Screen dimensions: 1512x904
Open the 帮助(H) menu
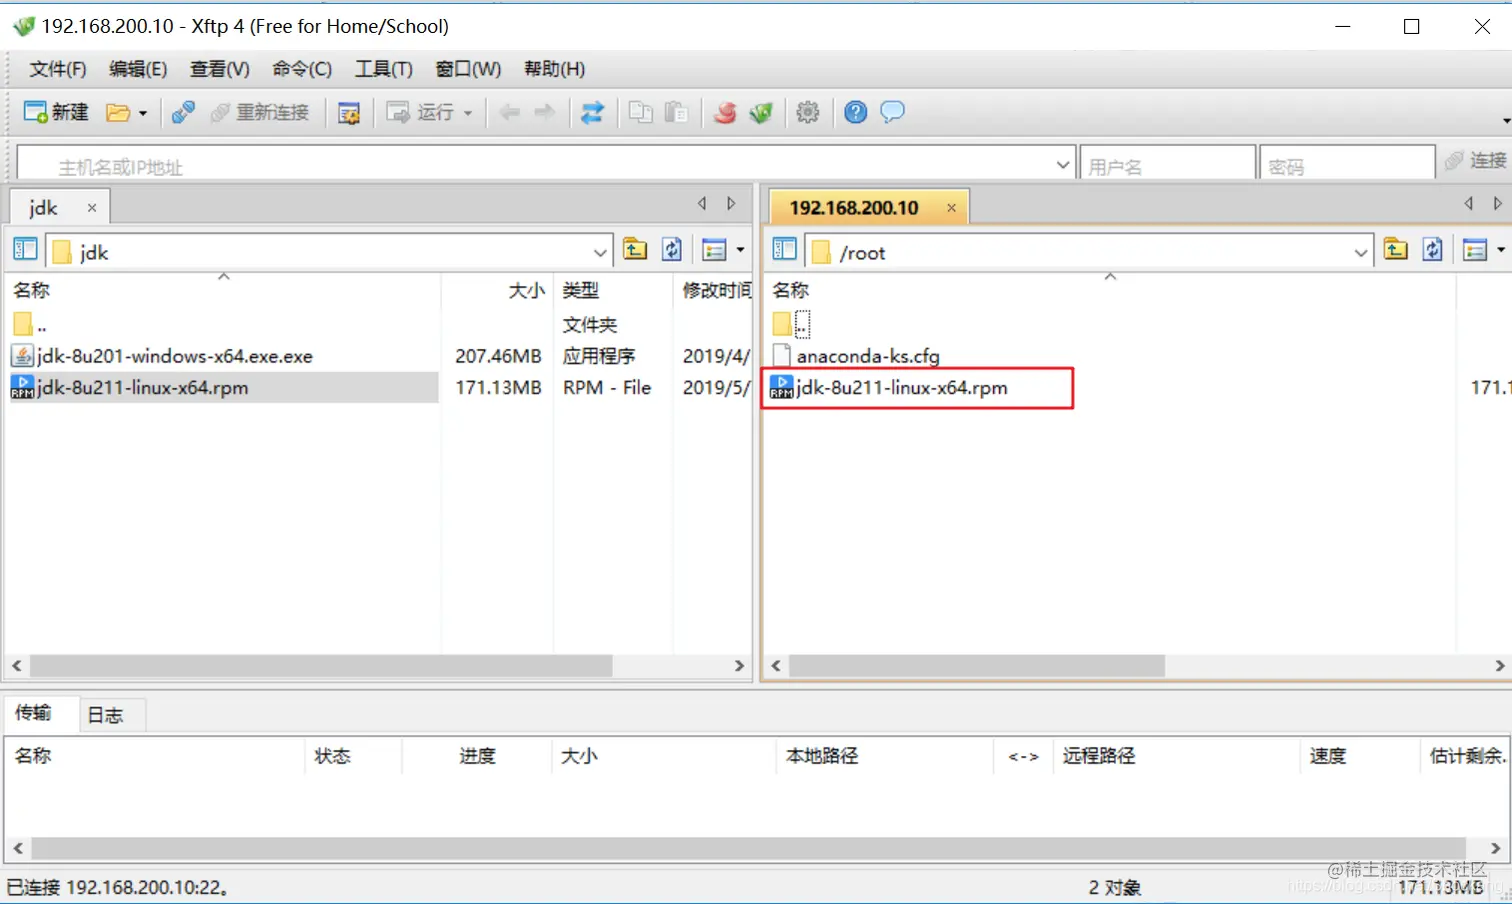pos(555,69)
